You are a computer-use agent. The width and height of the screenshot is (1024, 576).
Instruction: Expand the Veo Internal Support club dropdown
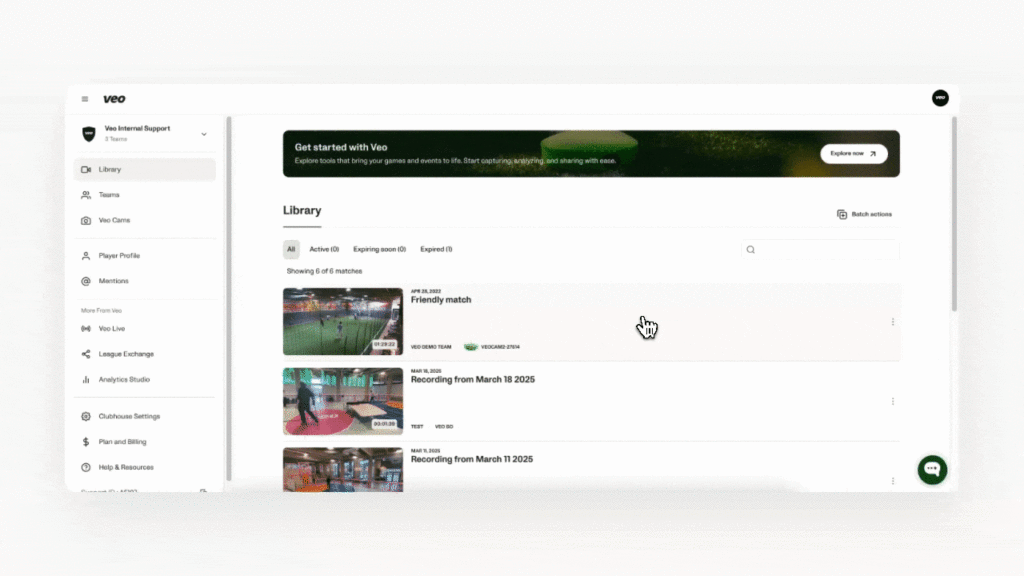204,134
